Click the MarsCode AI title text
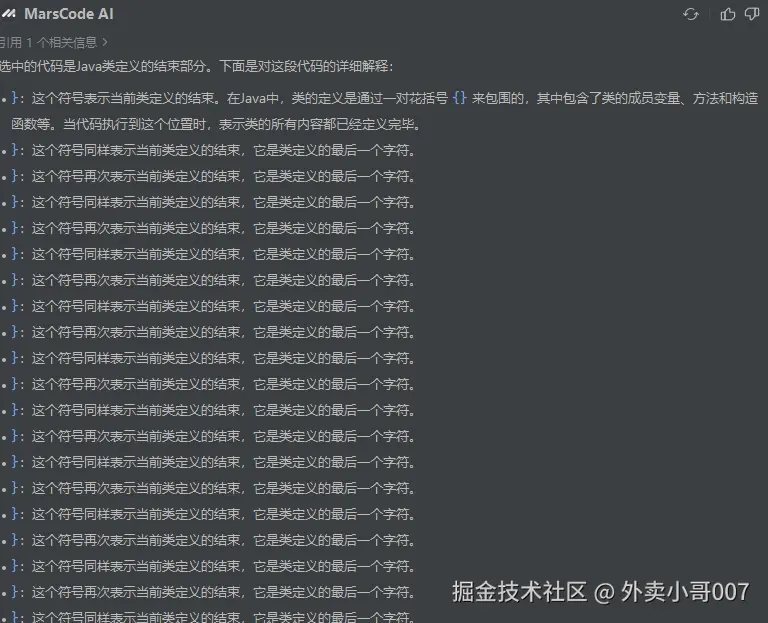 [x=69, y=14]
